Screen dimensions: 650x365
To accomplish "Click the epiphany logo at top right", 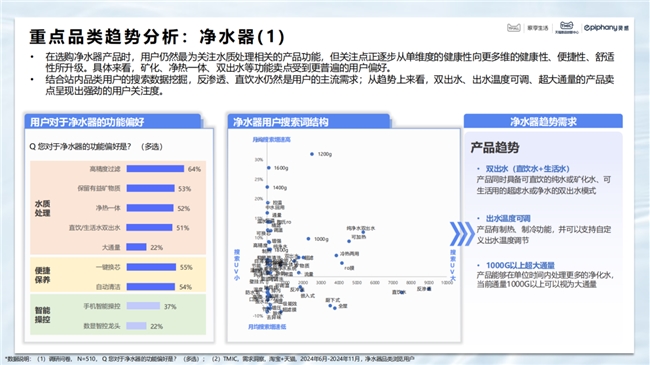I will (606, 28).
